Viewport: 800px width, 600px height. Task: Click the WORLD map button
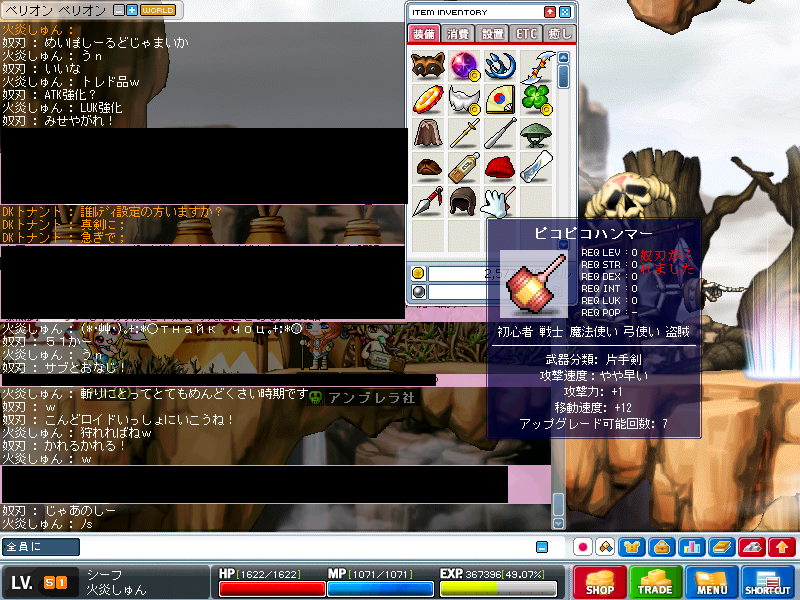(158, 10)
